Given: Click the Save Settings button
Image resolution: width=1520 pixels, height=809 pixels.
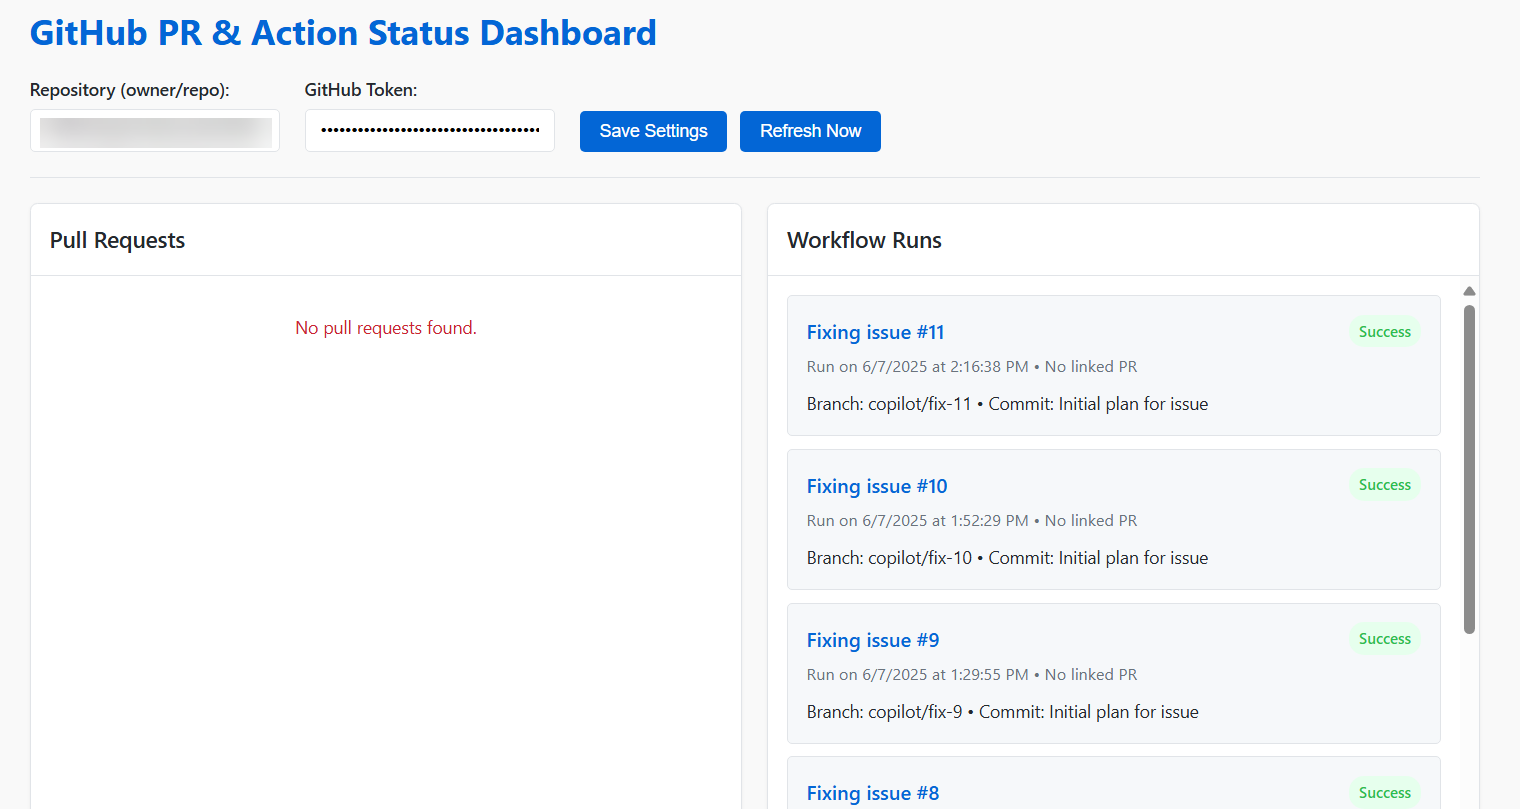Looking at the screenshot, I should 653,131.
